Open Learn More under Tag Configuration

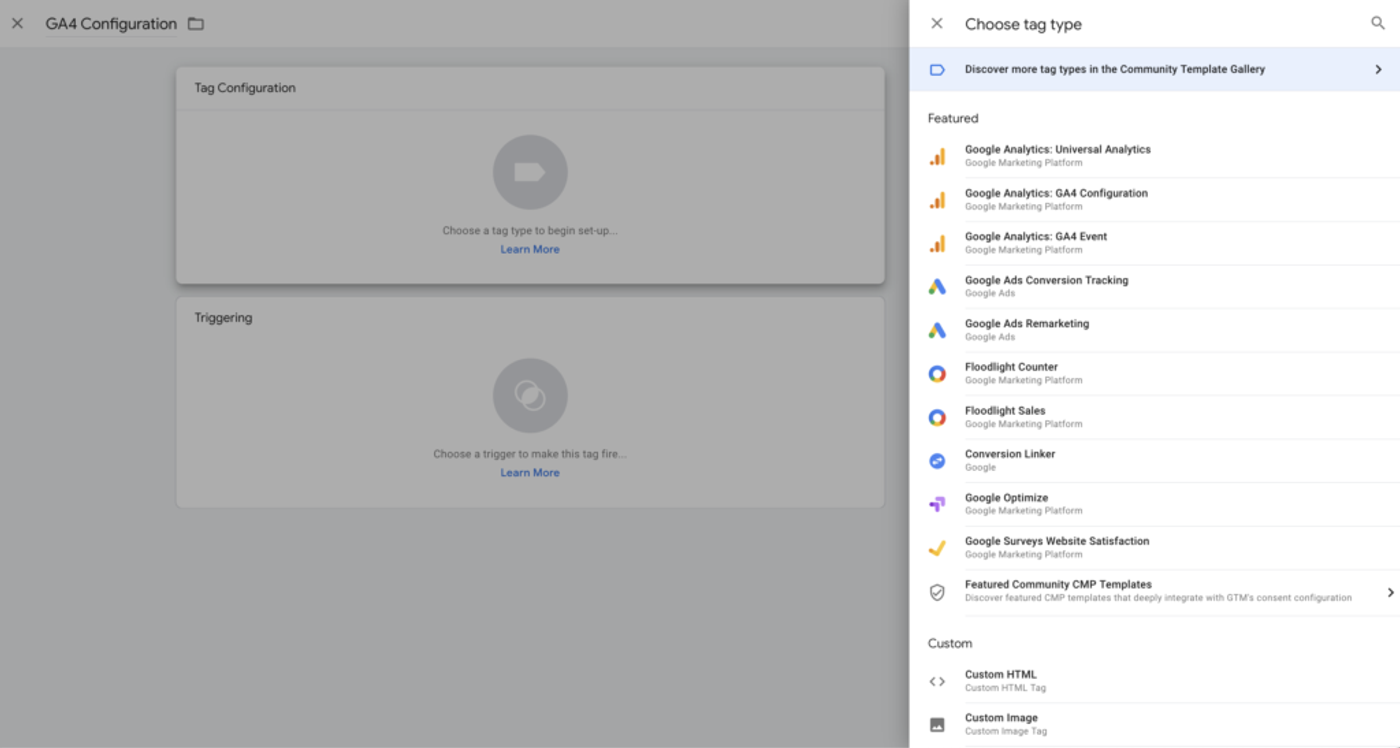tap(530, 250)
